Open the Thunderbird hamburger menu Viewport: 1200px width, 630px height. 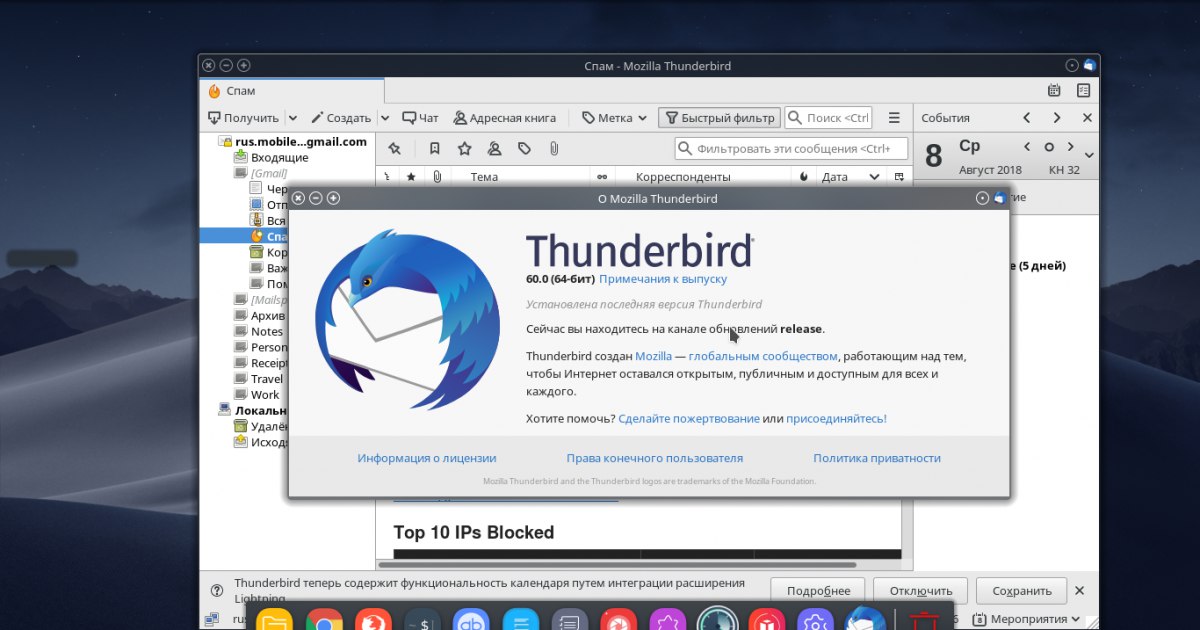tap(894, 118)
